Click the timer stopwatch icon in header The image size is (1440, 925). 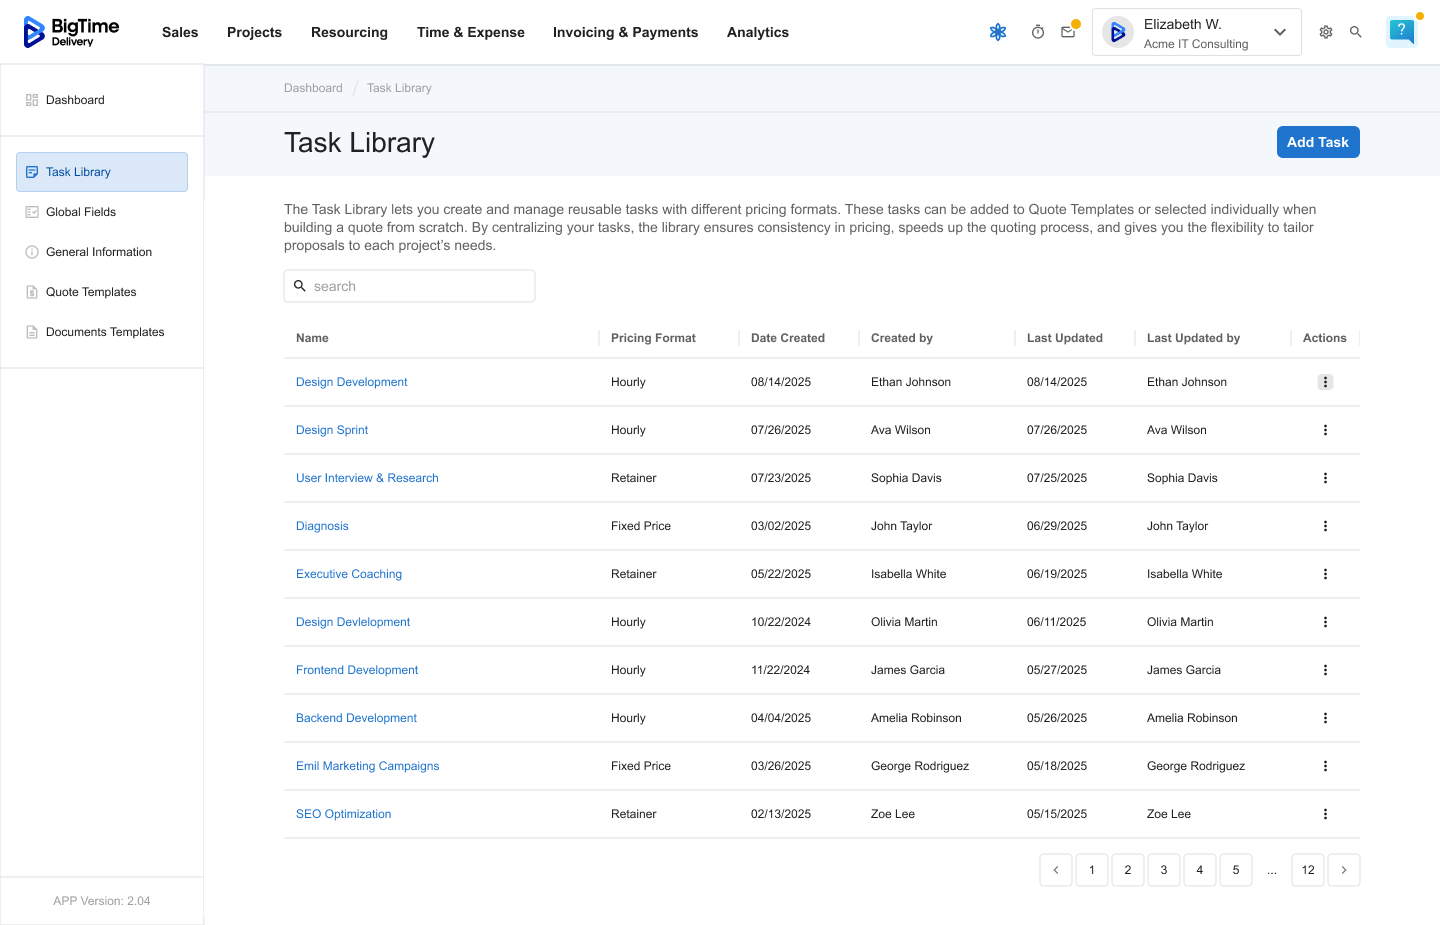(1038, 32)
